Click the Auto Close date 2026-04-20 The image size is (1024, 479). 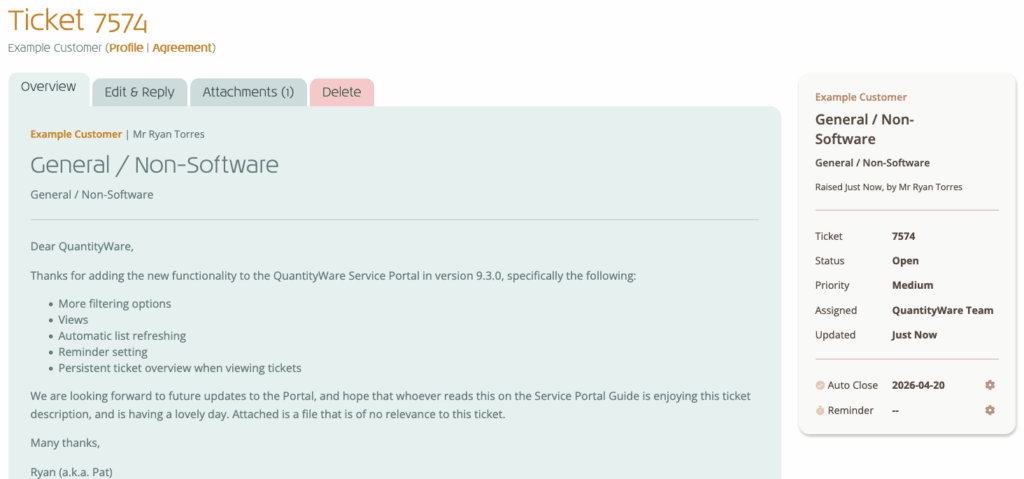tap(920, 385)
